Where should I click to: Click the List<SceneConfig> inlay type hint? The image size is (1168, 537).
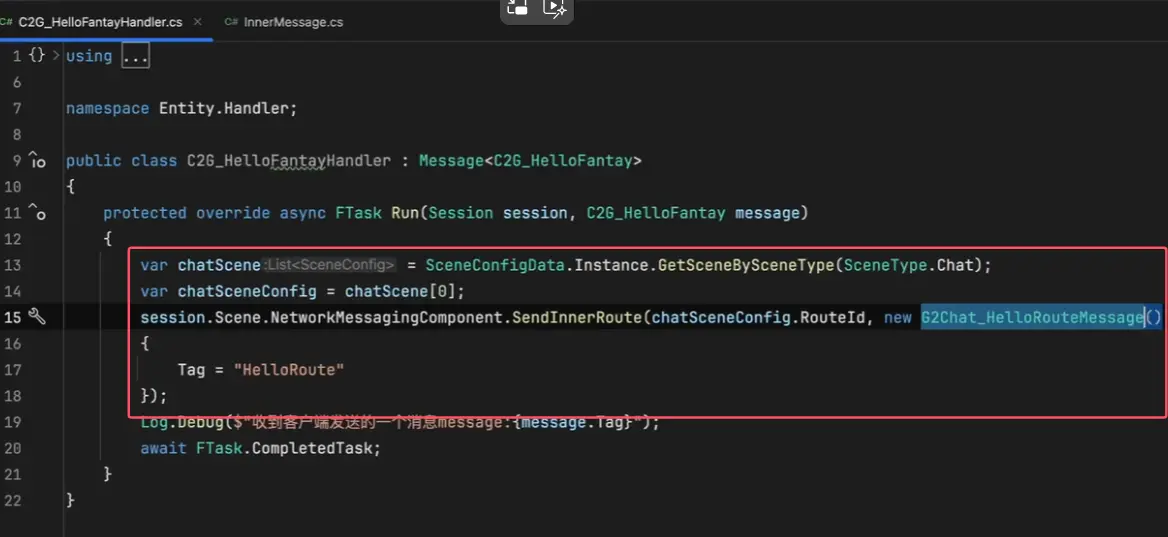click(329, 265)
